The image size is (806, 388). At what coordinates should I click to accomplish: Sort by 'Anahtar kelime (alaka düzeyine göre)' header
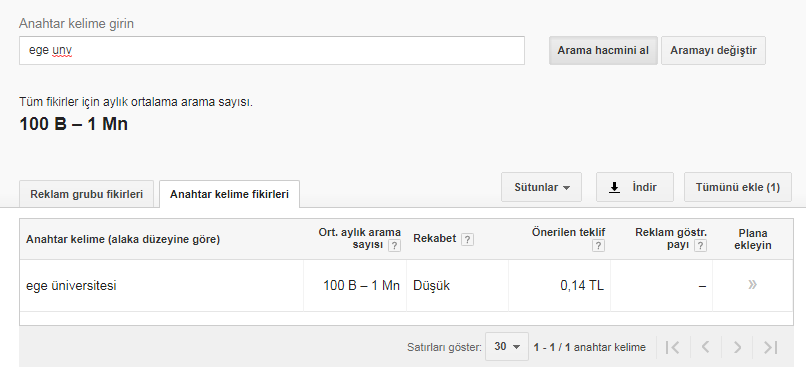click(x=123, y=239)
